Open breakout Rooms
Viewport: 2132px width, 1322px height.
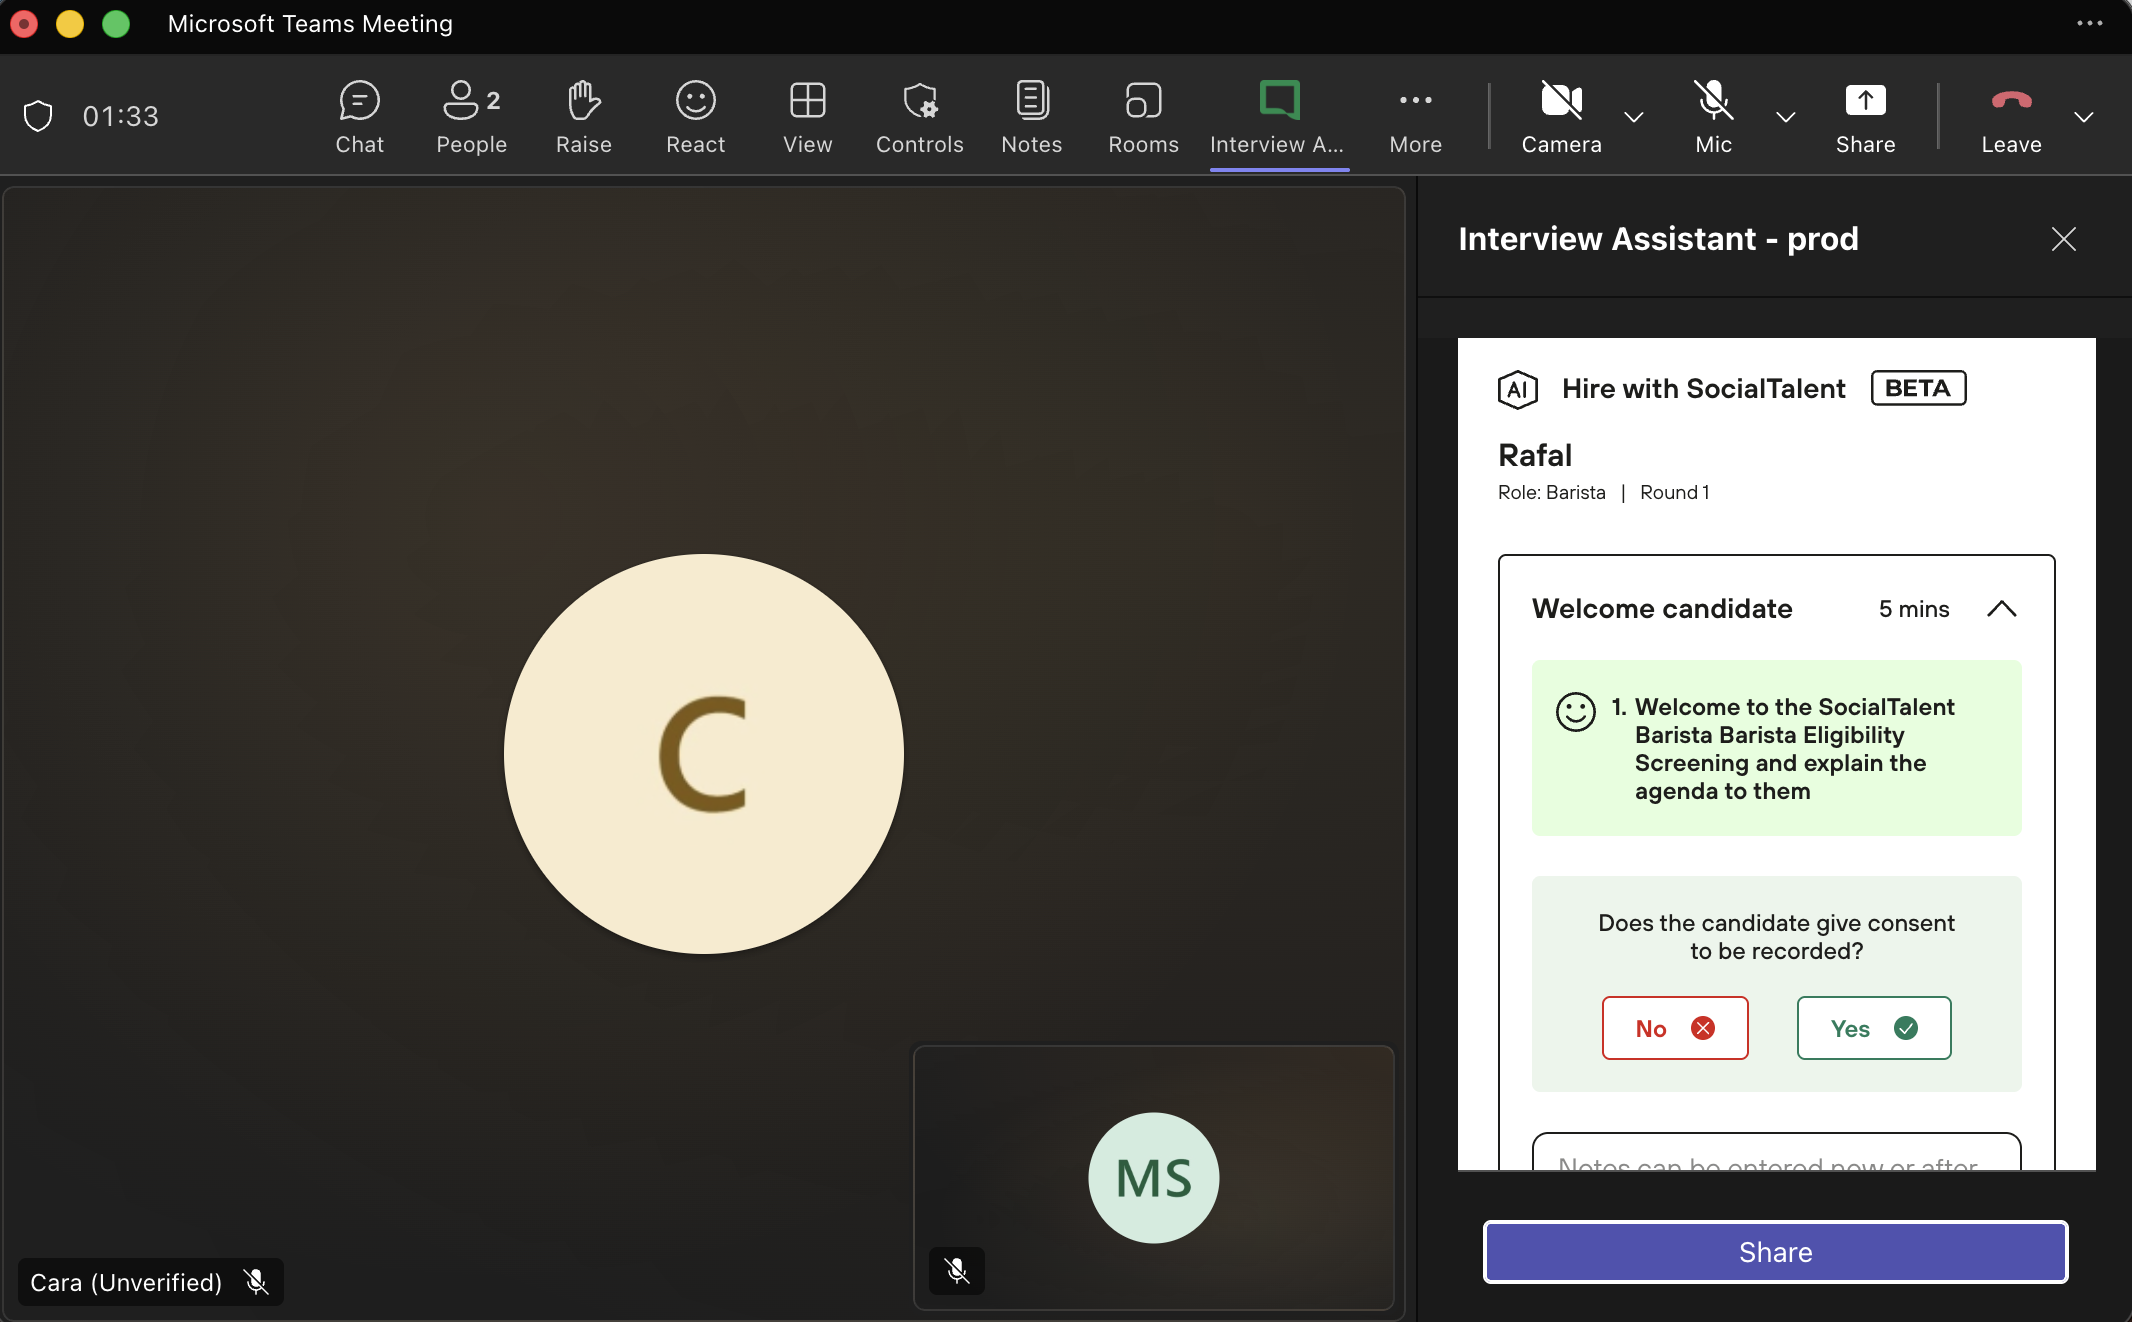1143,117
